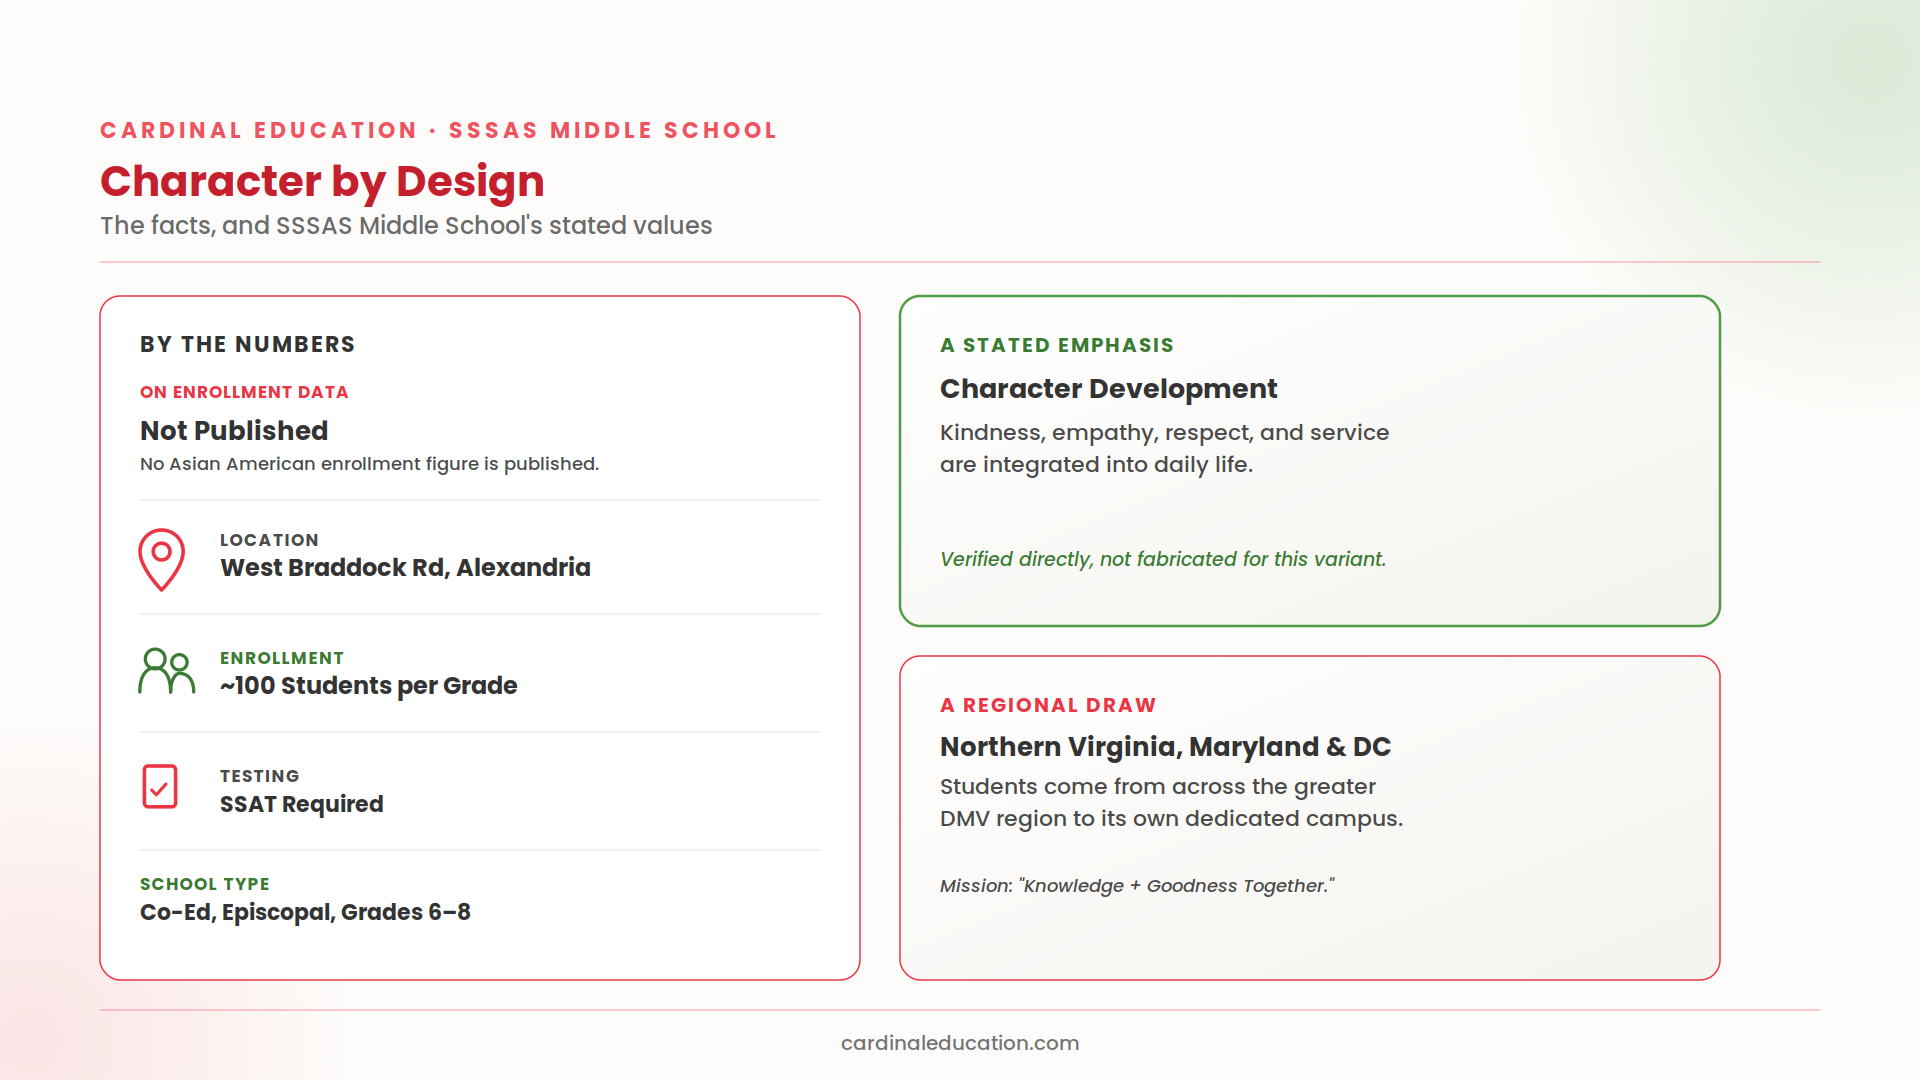Click the 'Students come from across' paragraph
Viewport: 1920px width, 1080px height.
(1171, 803)
